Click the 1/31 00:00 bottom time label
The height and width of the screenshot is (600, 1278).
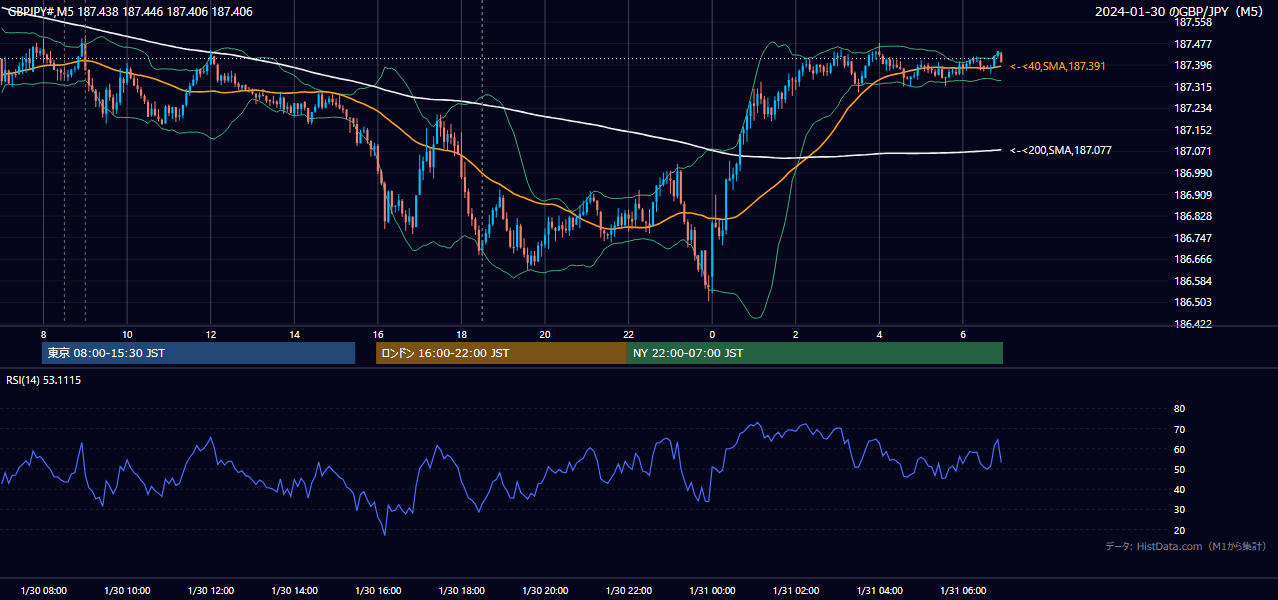(712, 591)
